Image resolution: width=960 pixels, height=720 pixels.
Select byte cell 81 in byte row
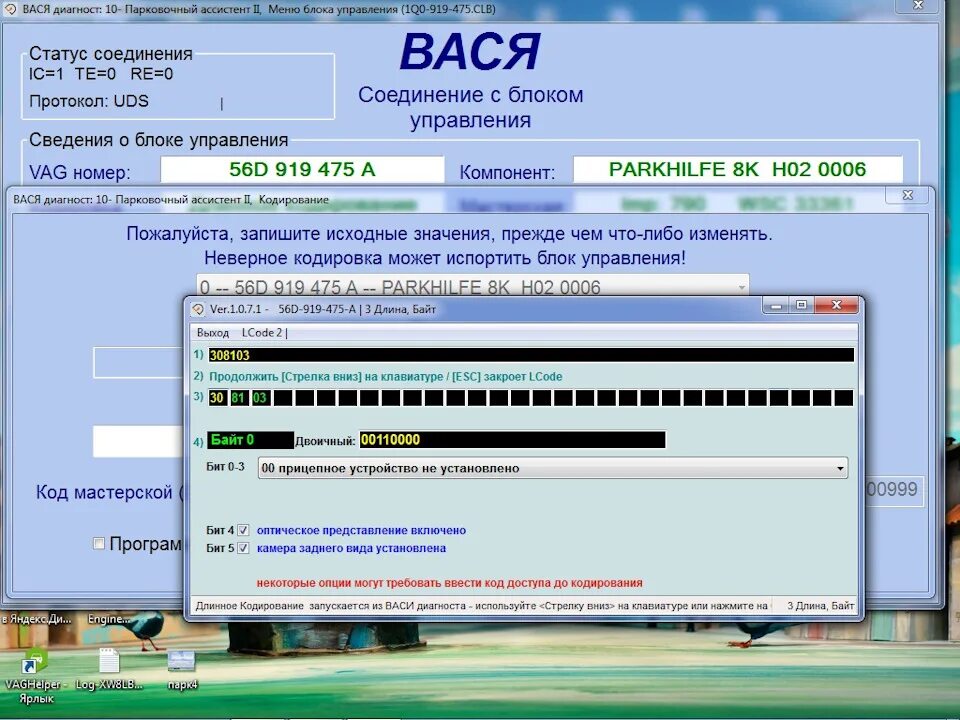click(238, 398)
